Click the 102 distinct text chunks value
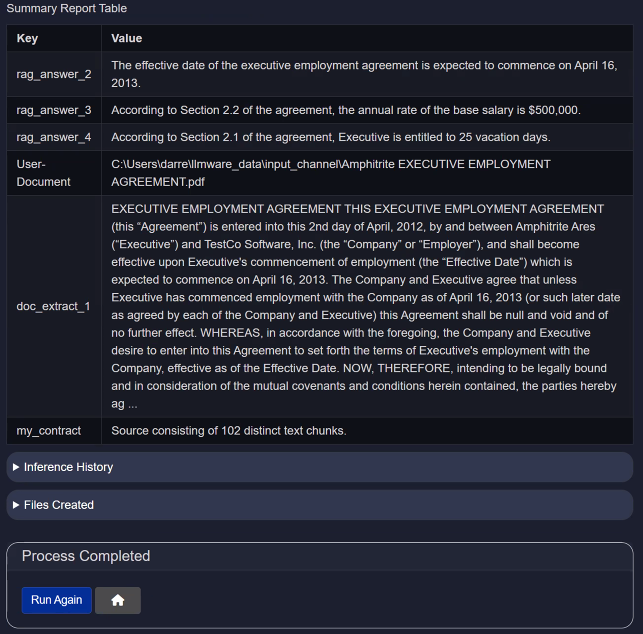This screenshot has width=643, height=634. (x=228, y=431)
